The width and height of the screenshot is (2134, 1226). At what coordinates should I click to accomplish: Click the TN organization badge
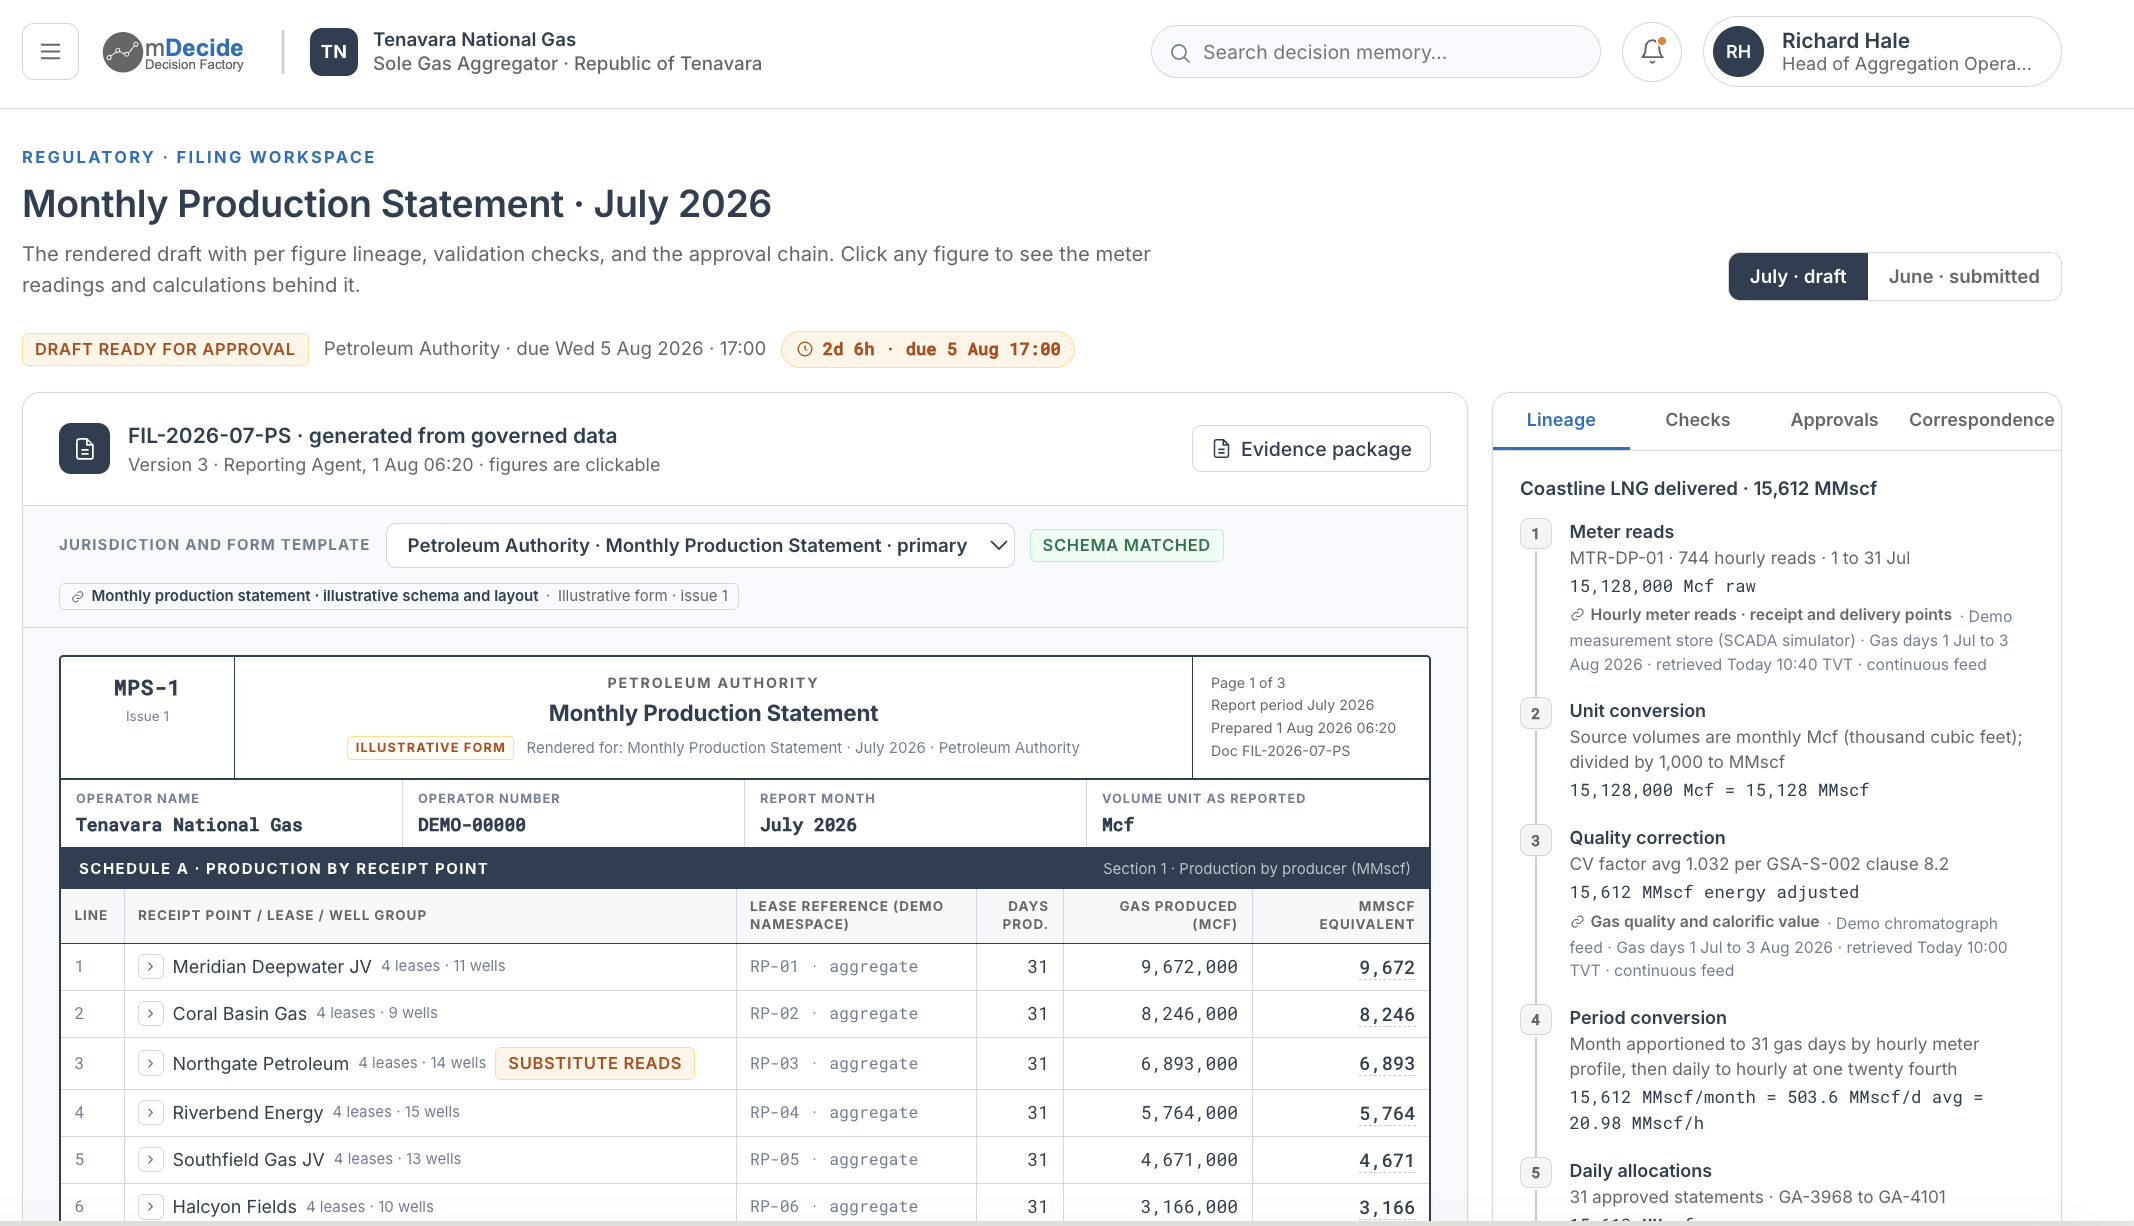334,52
